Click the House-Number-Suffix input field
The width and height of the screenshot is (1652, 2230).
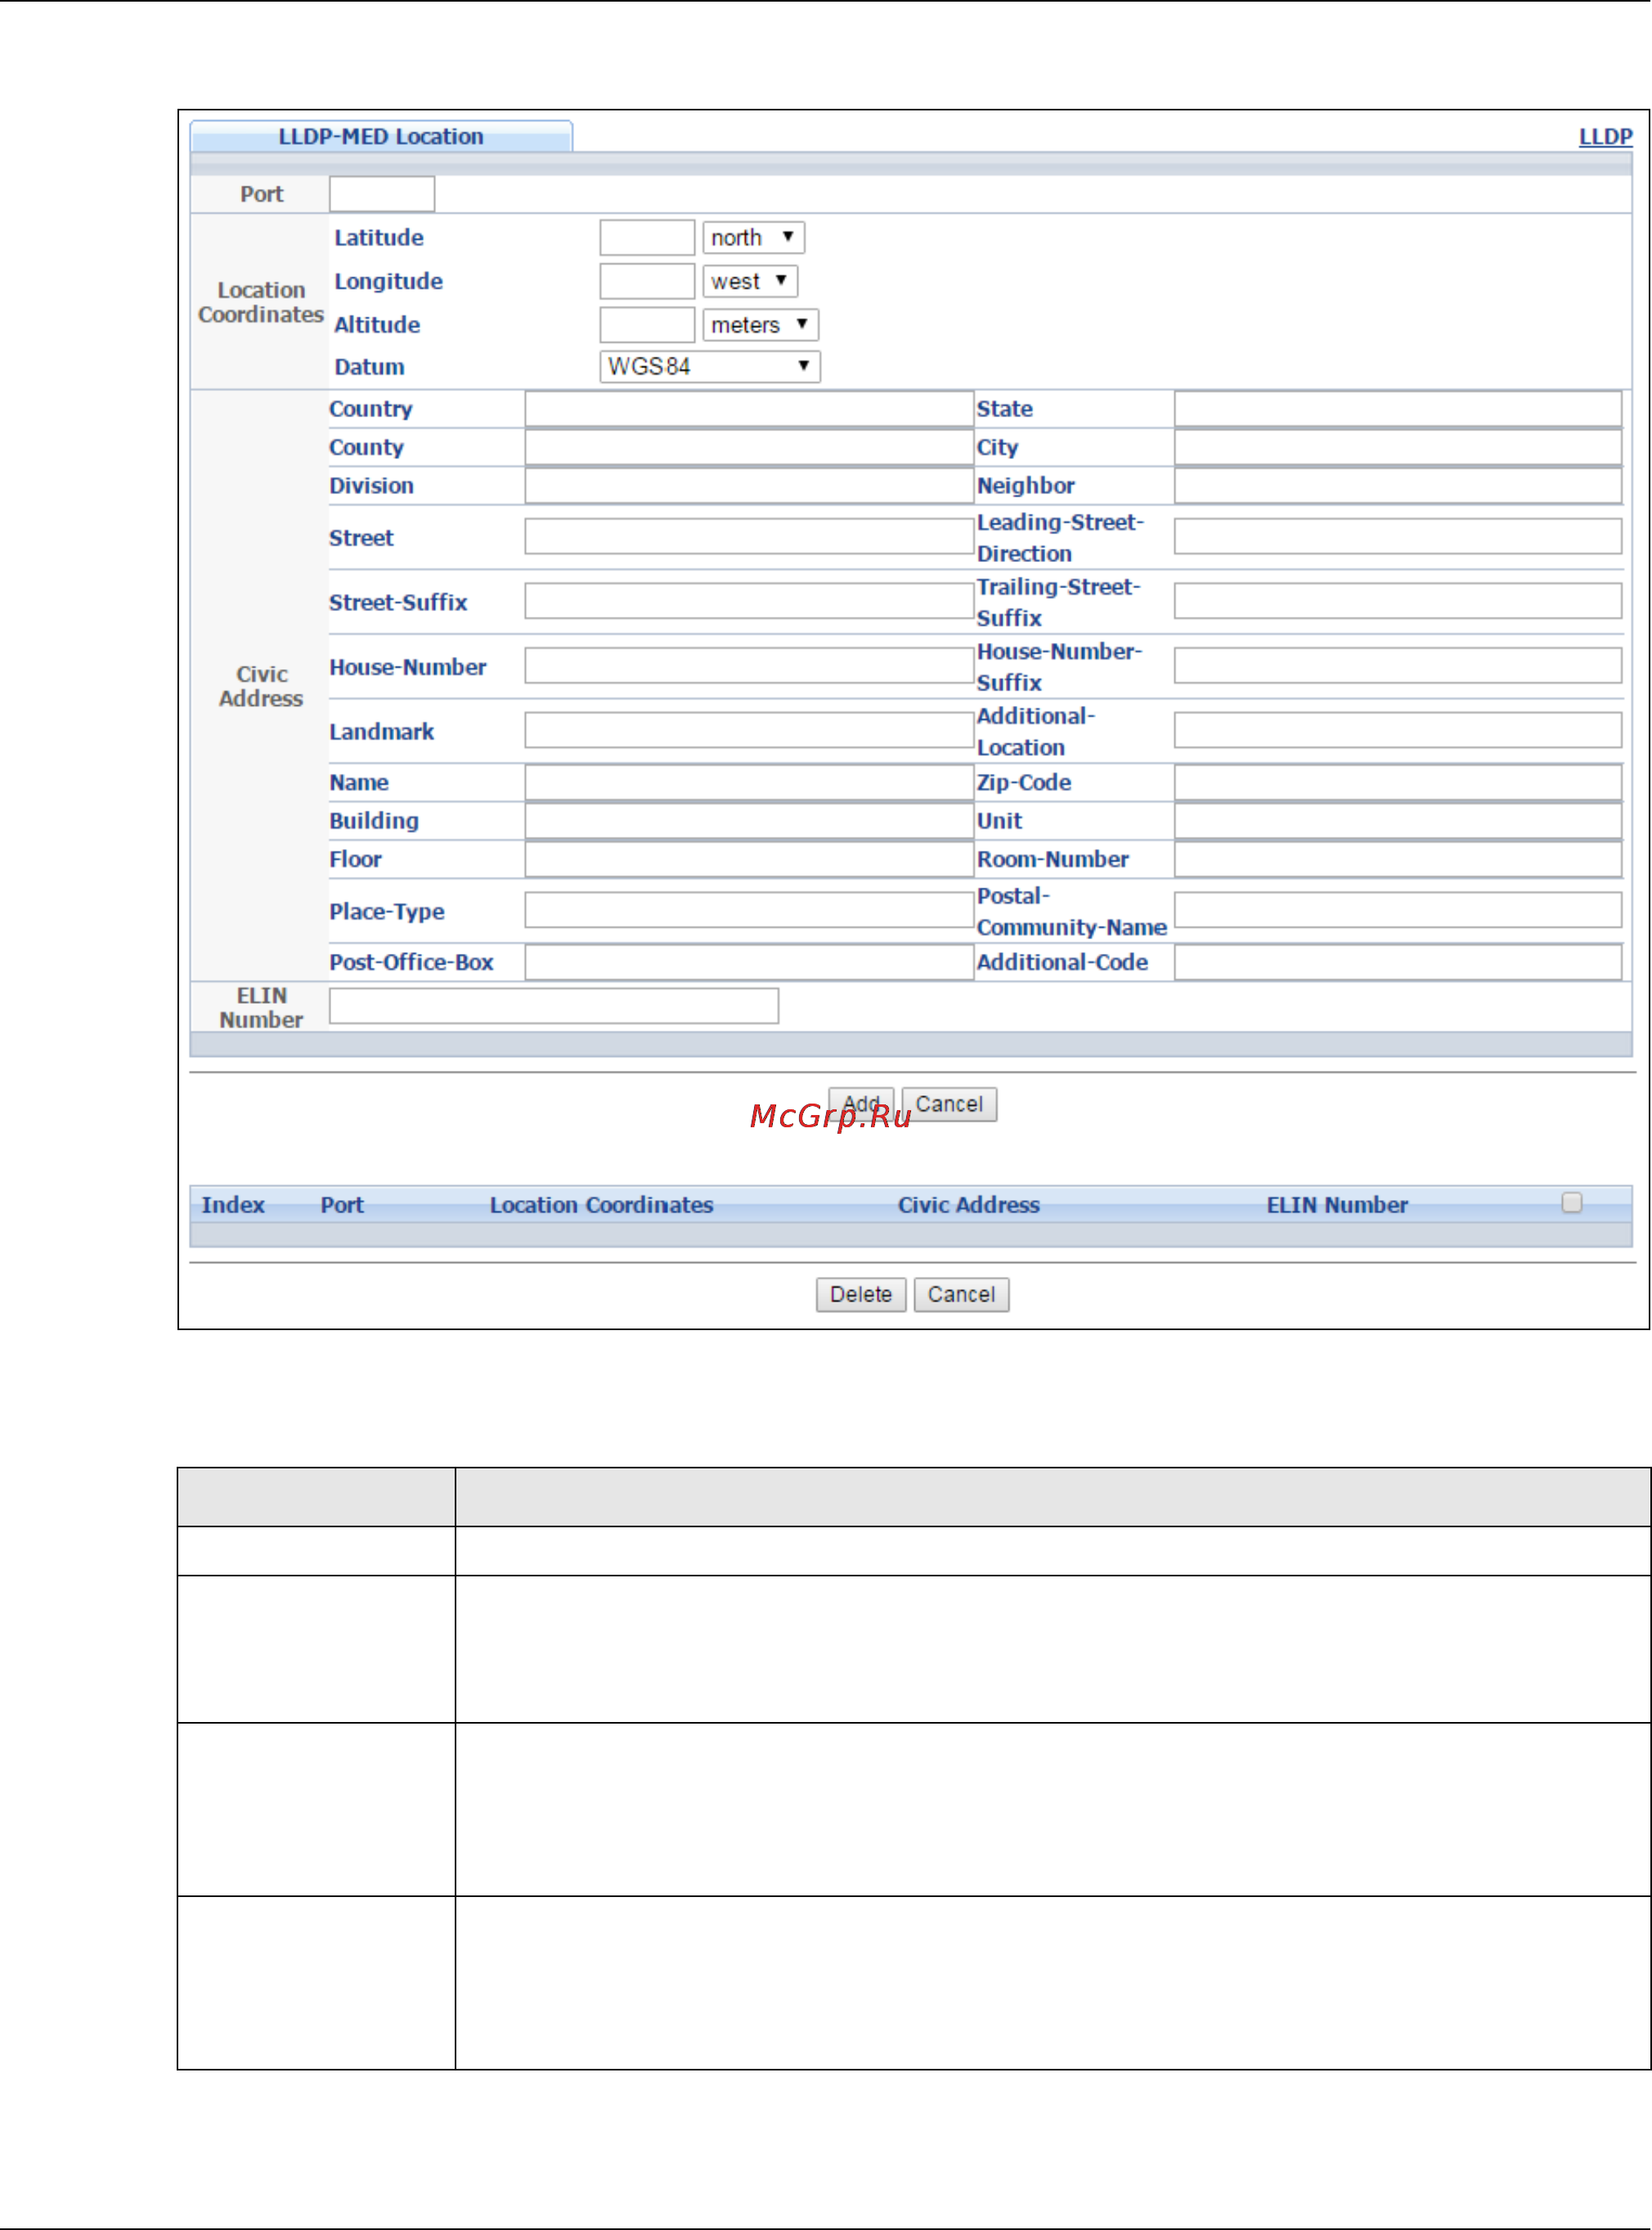pyautogui.click(x=1398, y=666)
